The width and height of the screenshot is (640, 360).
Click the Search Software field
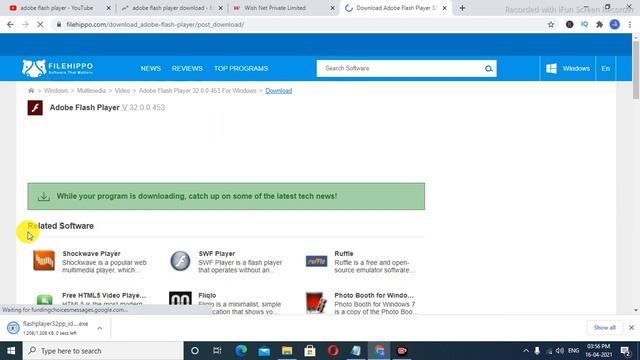[400, 69]
